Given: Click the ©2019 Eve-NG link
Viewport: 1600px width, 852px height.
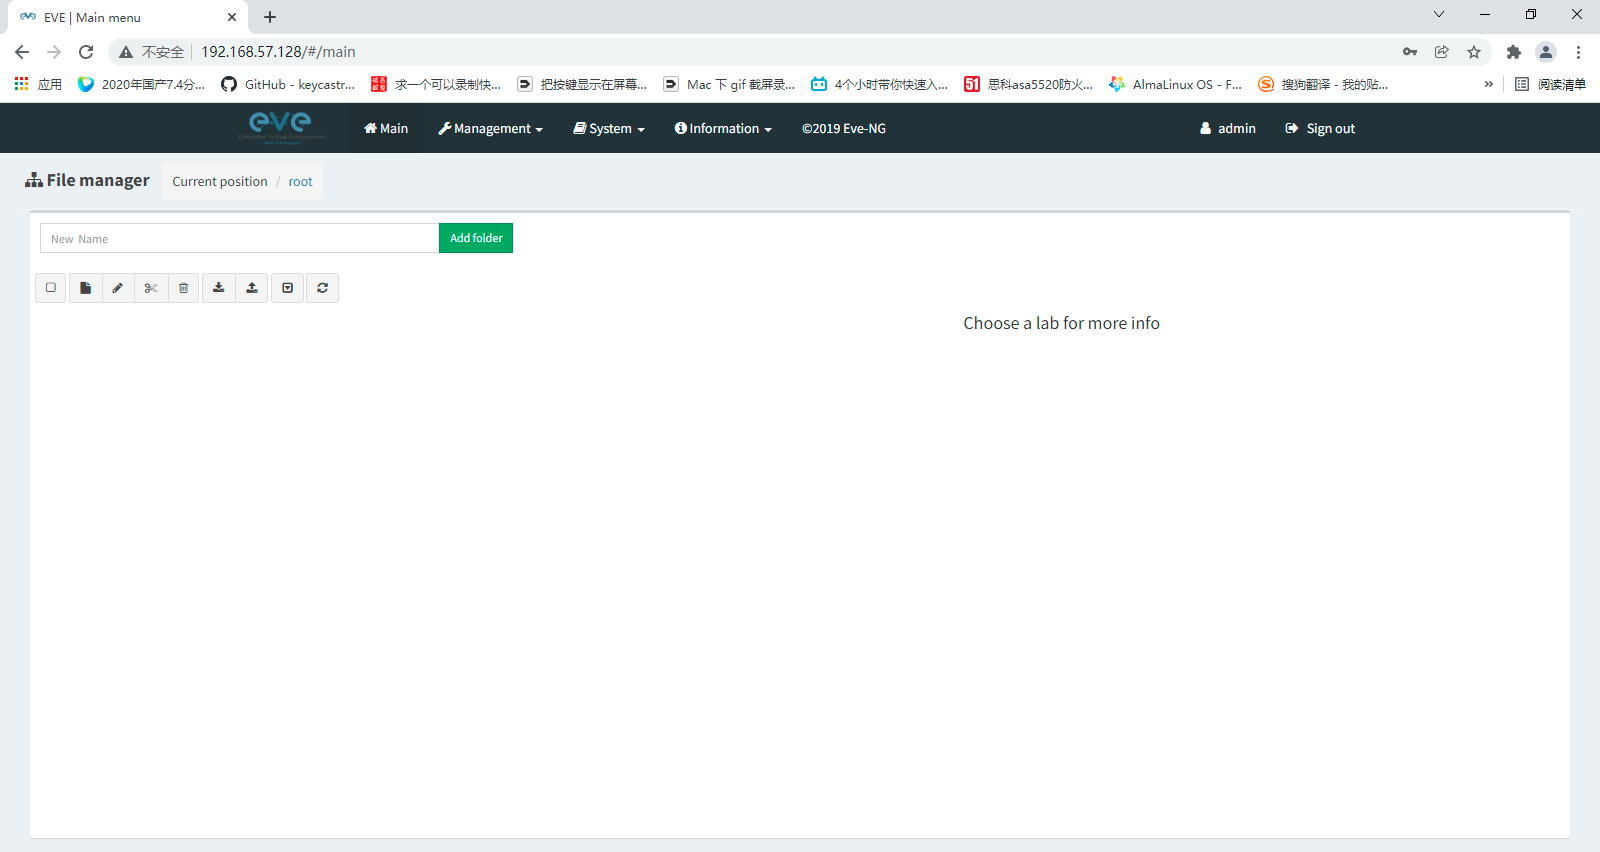Looking at the screenshot, I should tap(844, 128).
